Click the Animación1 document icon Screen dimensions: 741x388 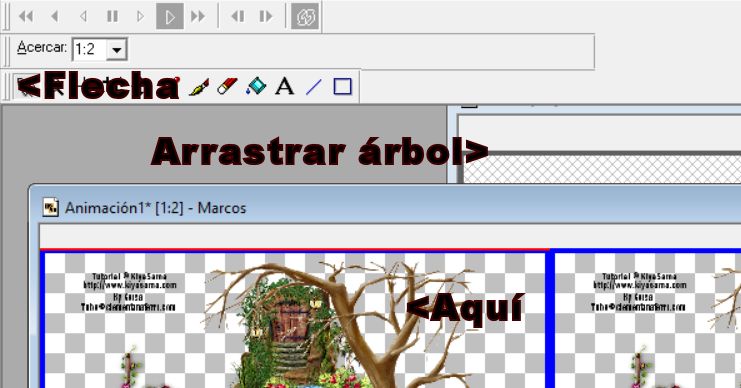coord(51,207)
